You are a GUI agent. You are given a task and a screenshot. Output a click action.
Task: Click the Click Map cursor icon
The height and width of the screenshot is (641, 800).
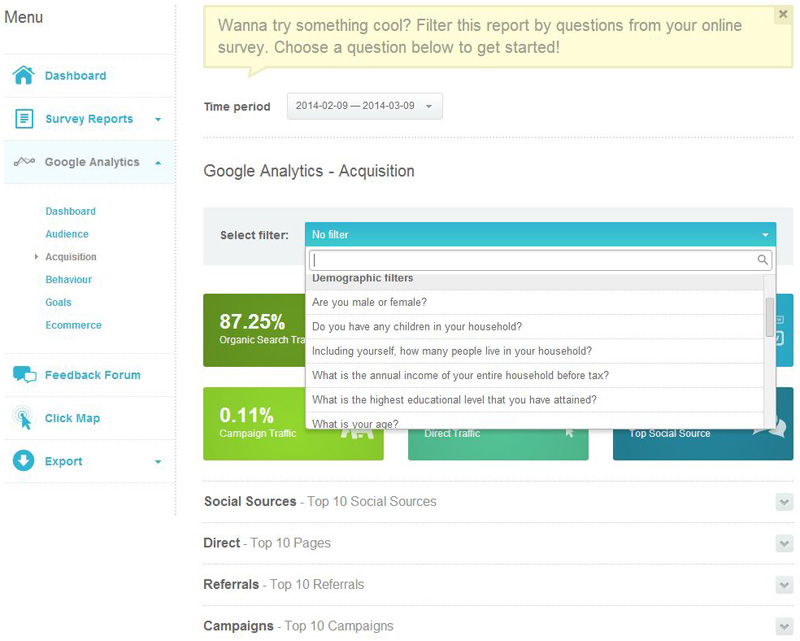pyautogui.click(x=24, y=419)
